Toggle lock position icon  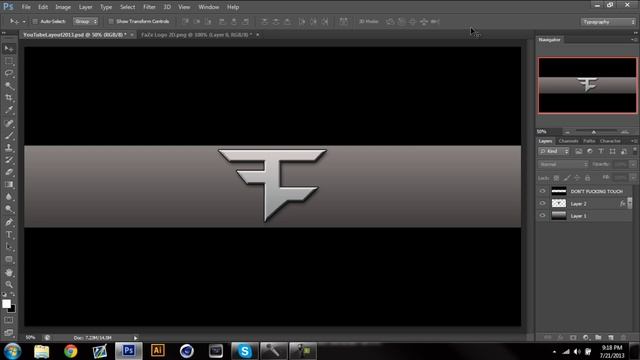point(577,178)
